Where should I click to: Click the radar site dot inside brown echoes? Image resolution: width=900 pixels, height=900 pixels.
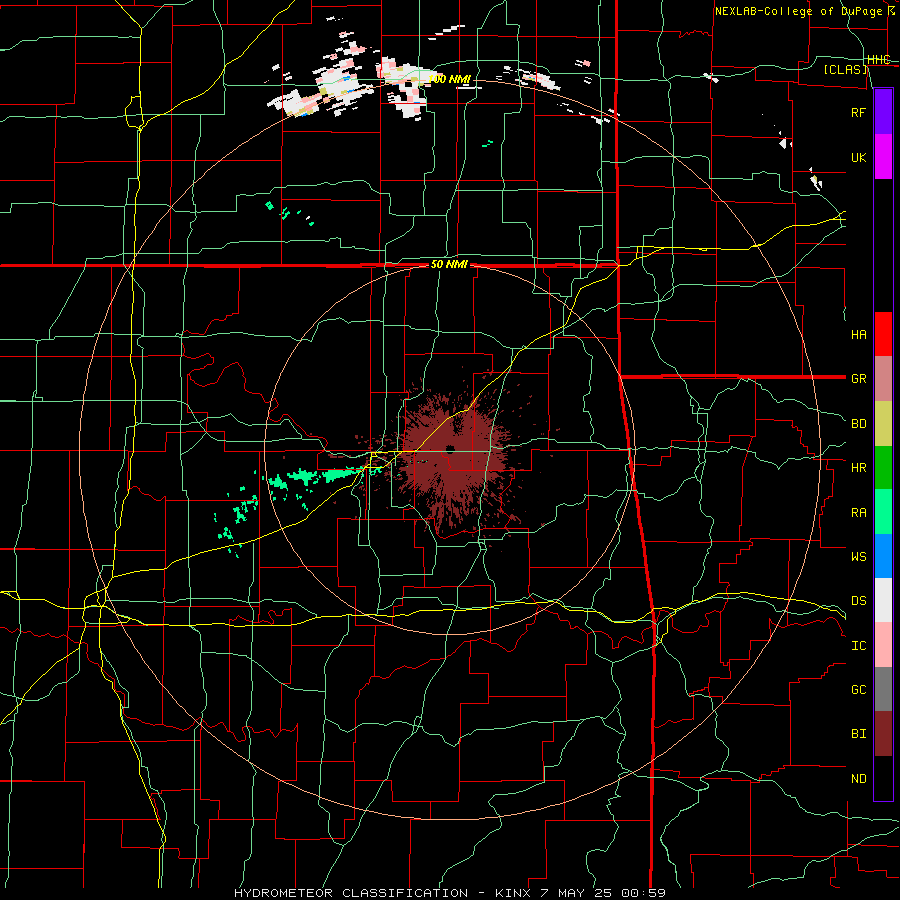[450, 449]
